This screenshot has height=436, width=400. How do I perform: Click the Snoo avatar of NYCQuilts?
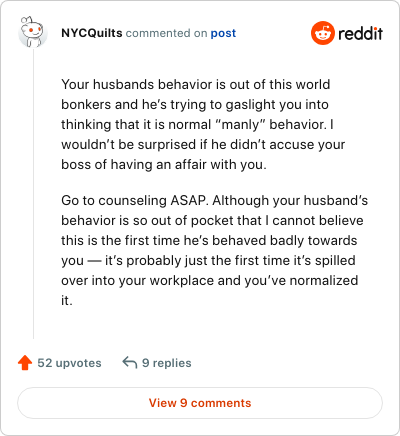click(32, 32)
